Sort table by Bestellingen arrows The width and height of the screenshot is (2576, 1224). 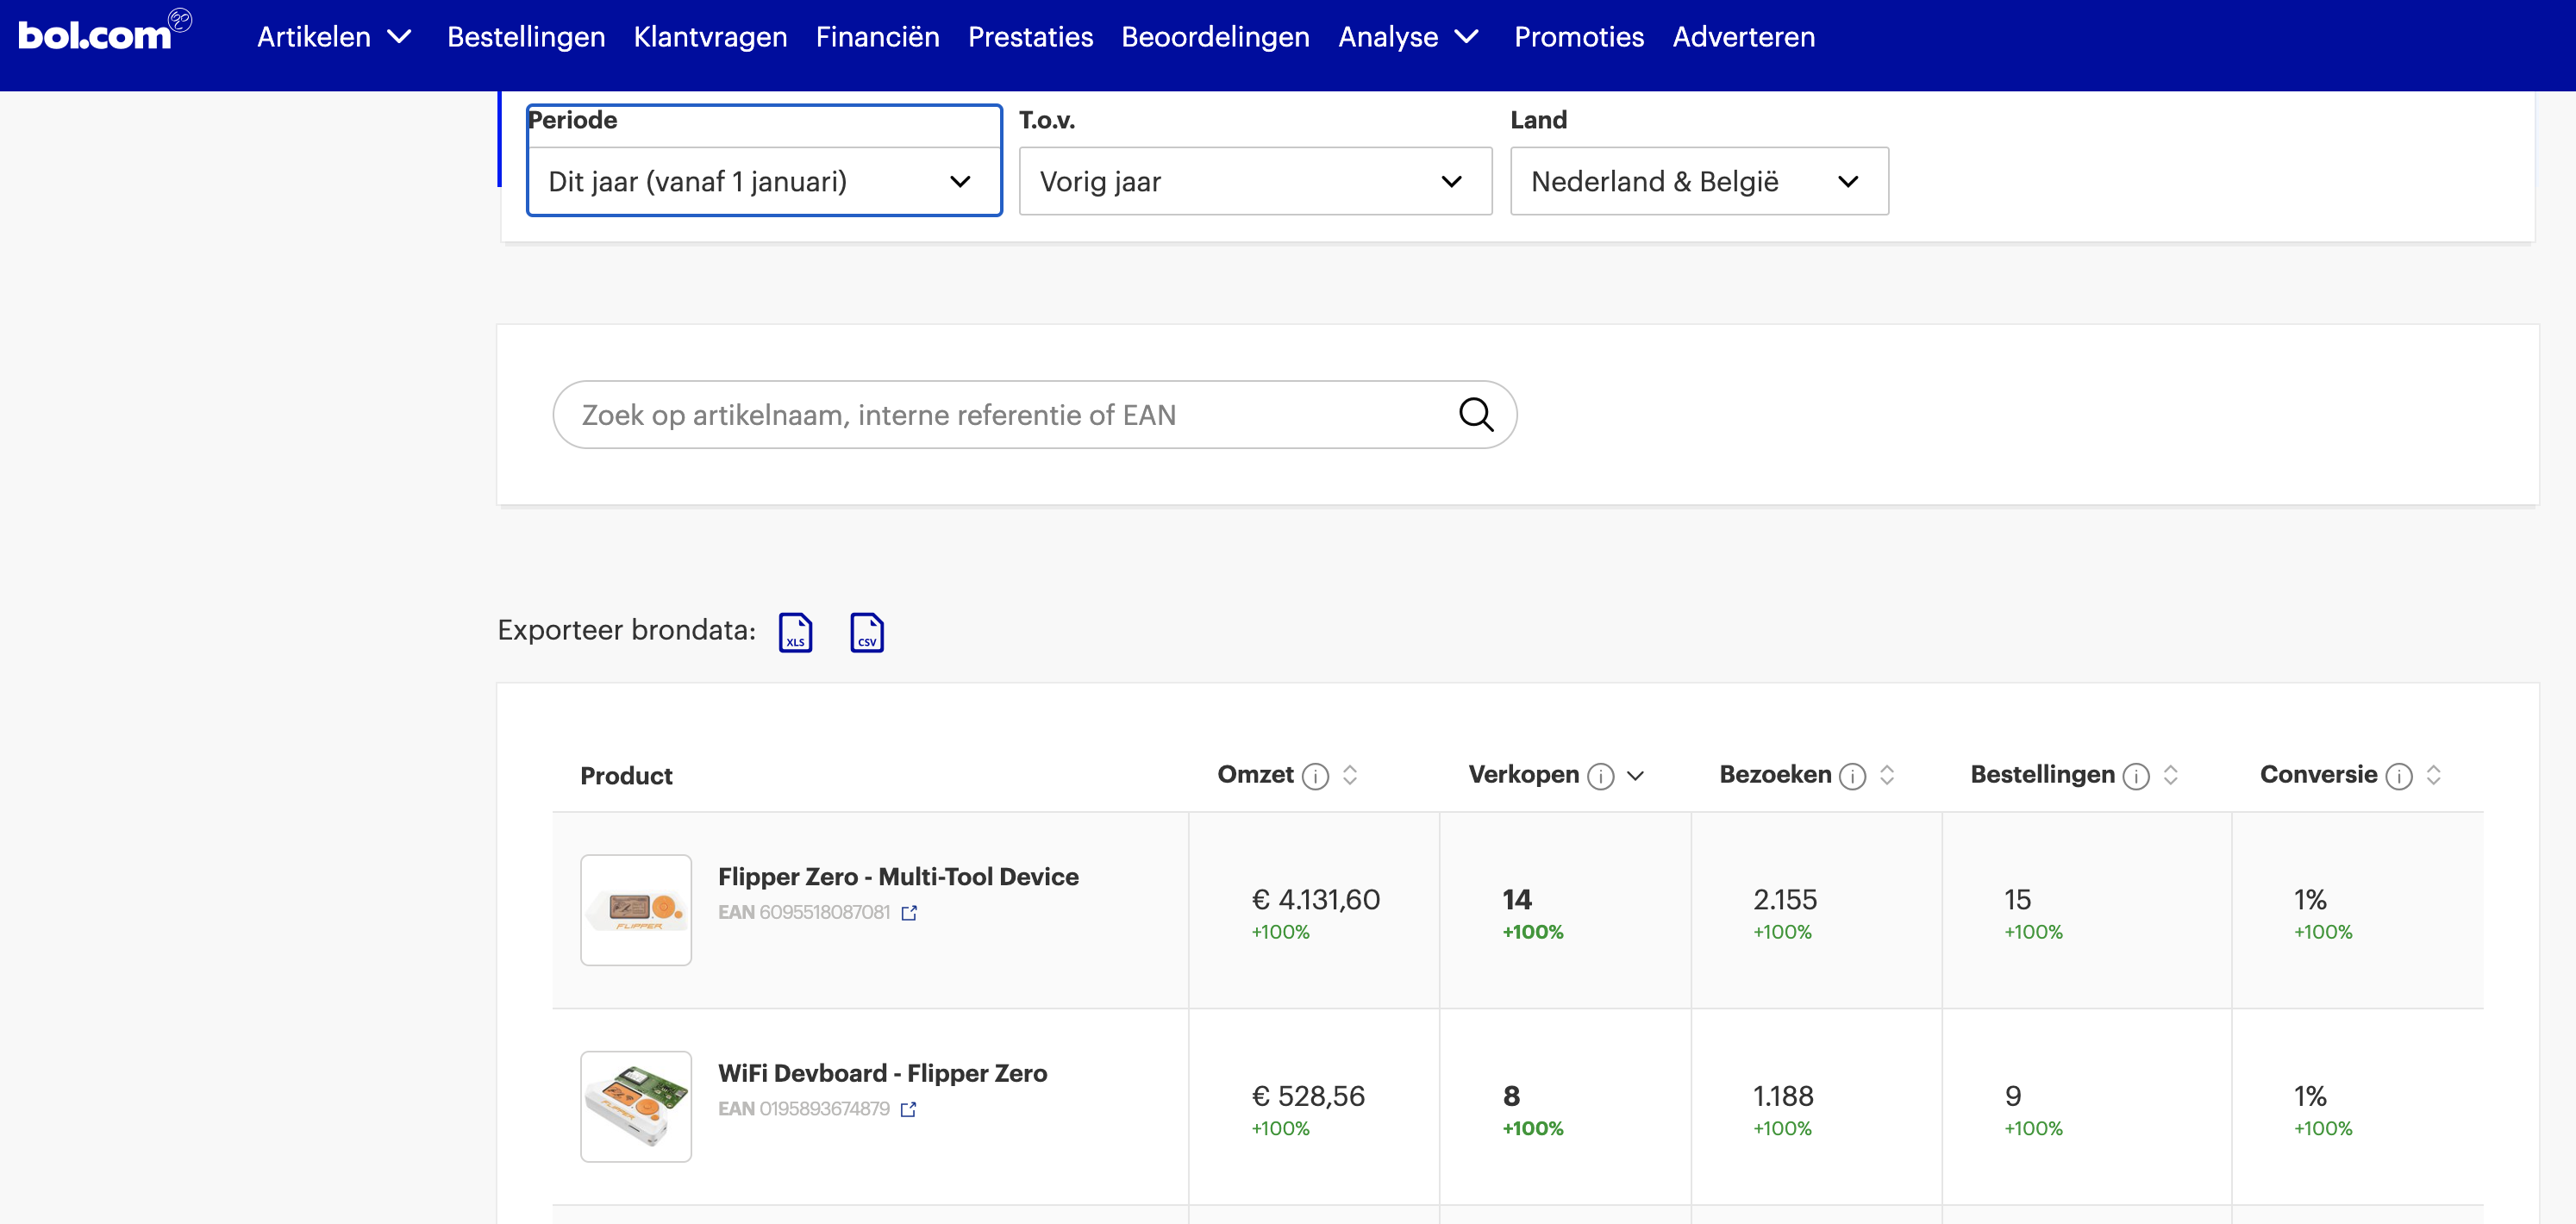(x=2171, y=775)
